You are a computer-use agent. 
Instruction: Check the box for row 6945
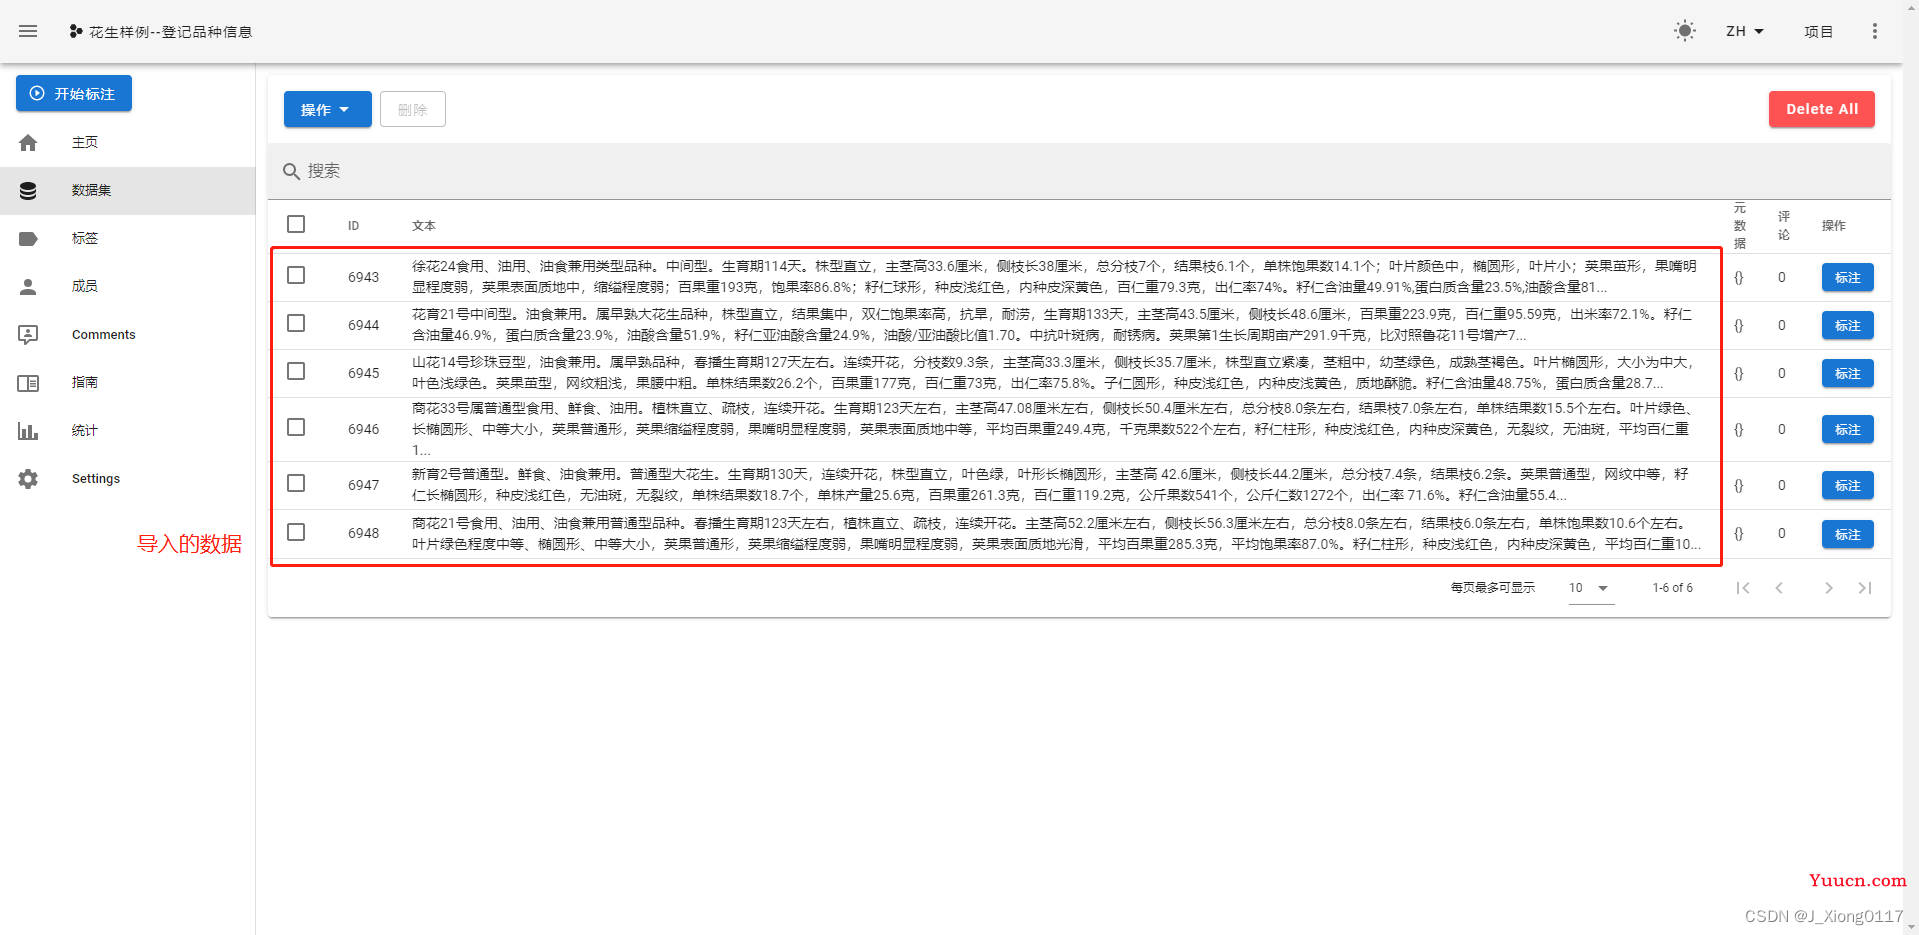pyautogui.click(x=296, y=371)
